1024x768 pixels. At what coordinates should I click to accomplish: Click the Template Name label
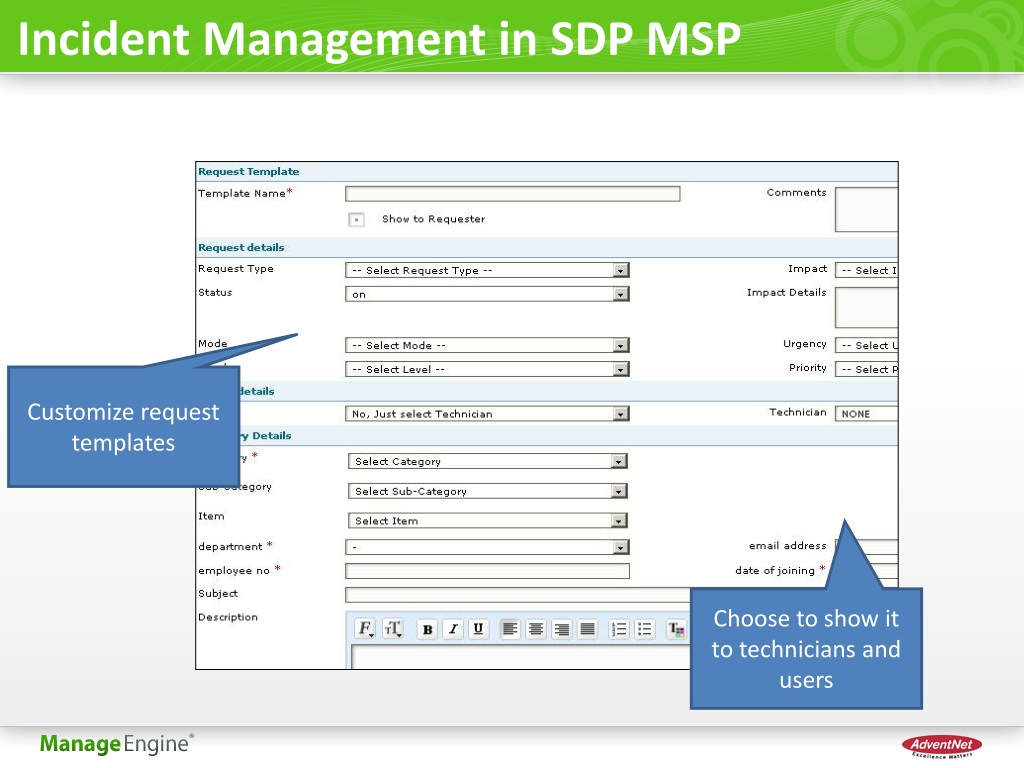242,193
